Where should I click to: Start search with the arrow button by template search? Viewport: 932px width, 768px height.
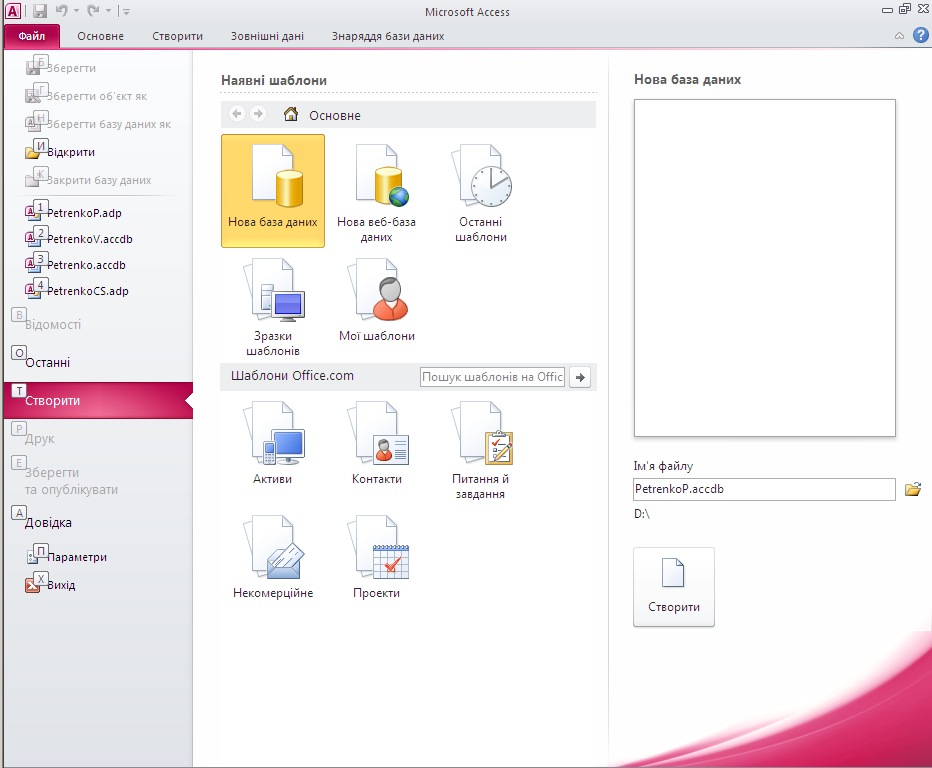click(580, 377)
